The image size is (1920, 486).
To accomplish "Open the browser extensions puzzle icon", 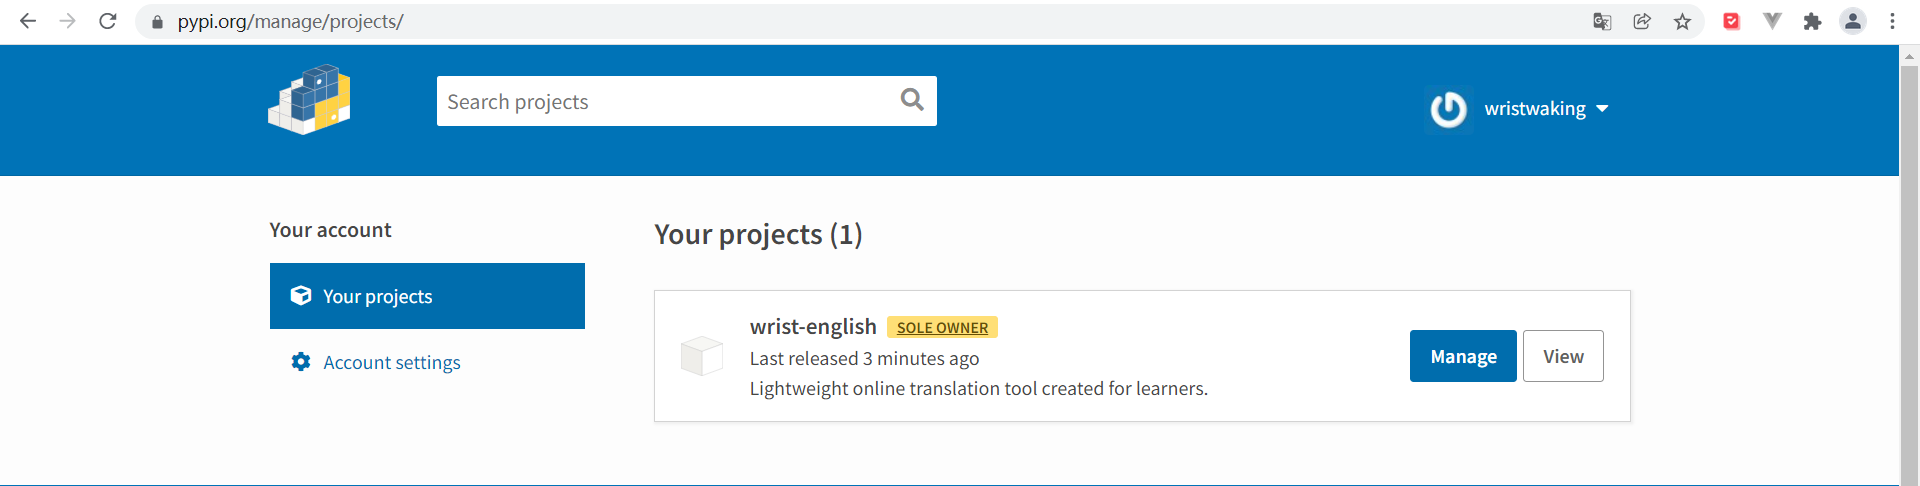I will [x=1812, y=22].
